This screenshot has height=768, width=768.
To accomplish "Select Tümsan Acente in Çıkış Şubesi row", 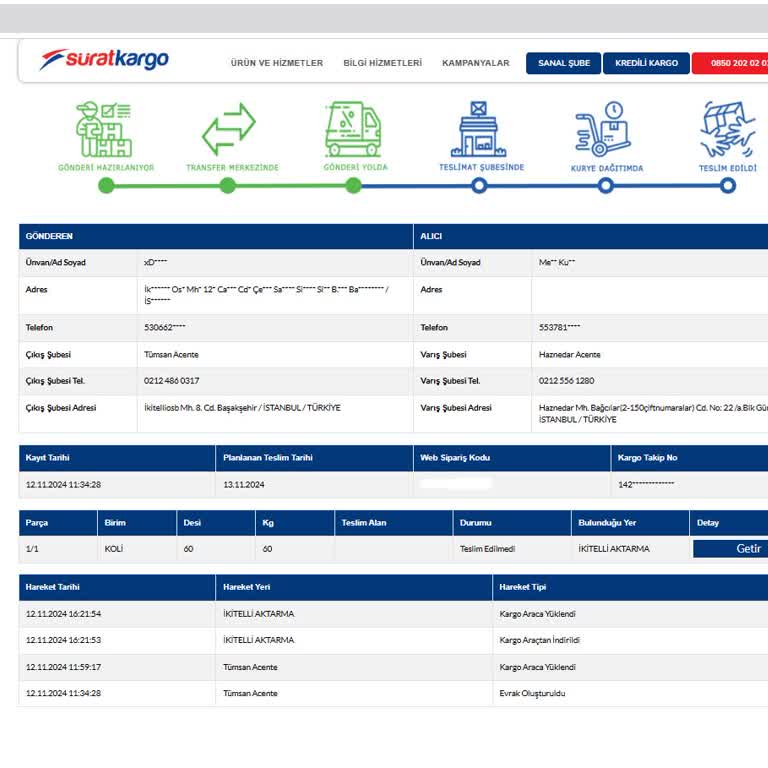I will tap(171, 355).
